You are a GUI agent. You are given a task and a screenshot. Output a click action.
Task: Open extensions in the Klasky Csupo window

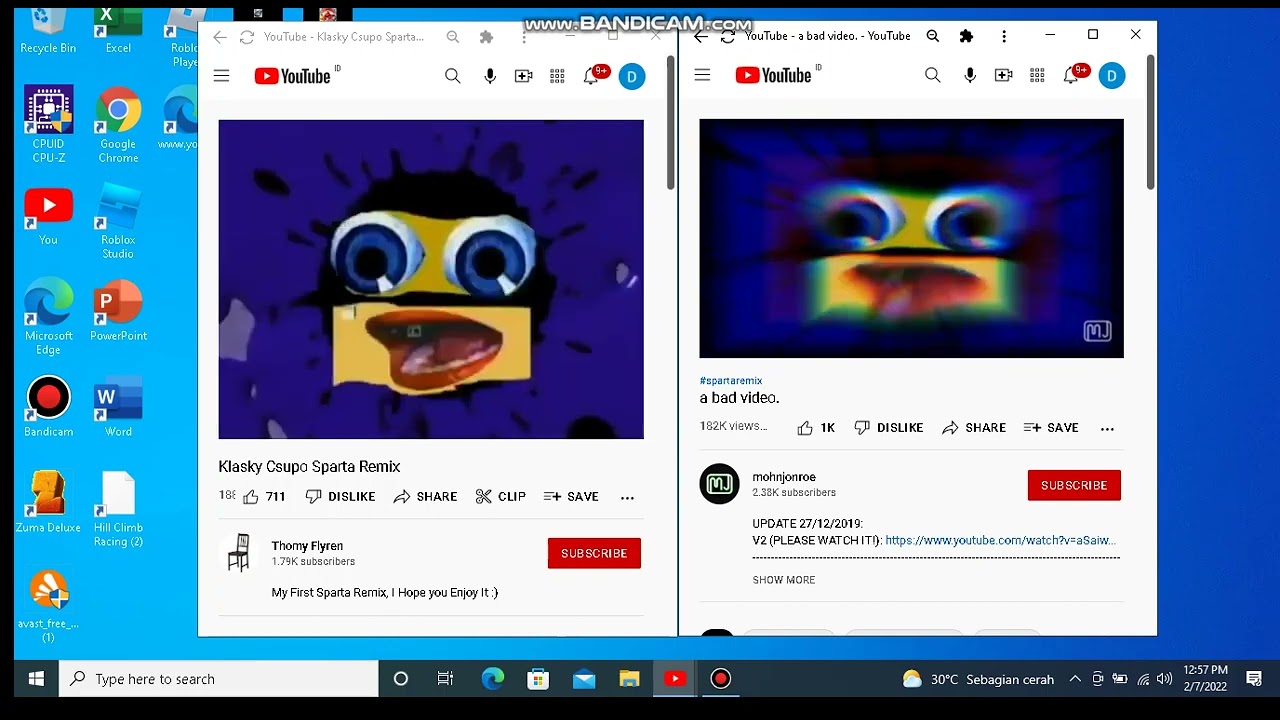(486, 37)
